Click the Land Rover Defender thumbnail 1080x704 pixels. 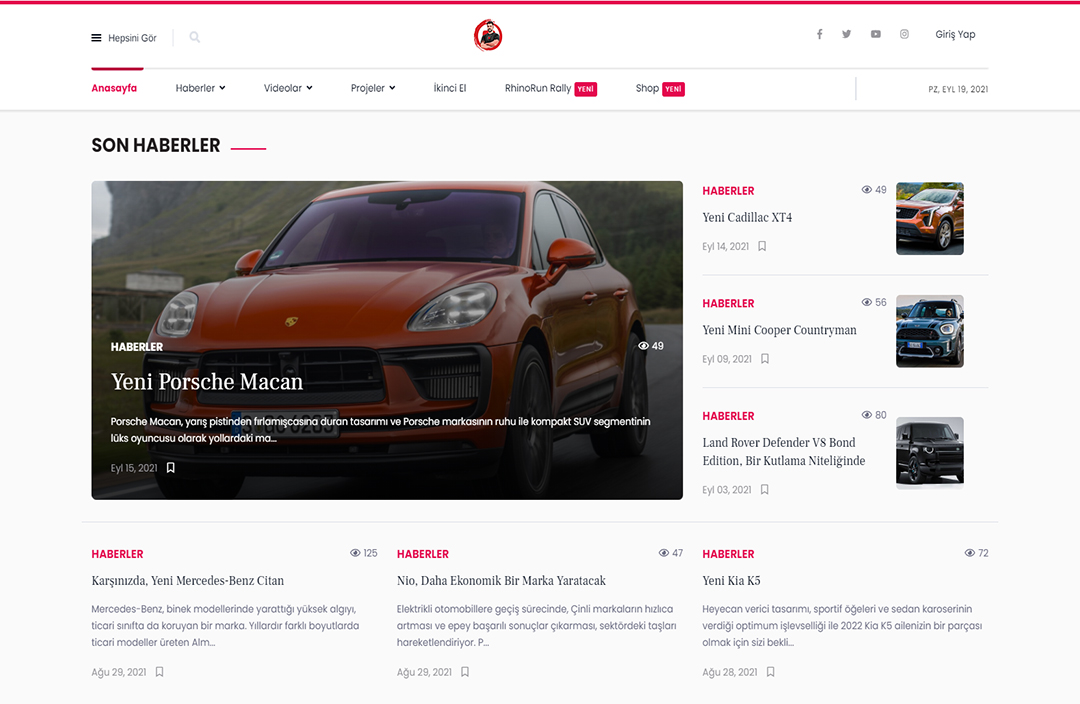click(930, 453)
